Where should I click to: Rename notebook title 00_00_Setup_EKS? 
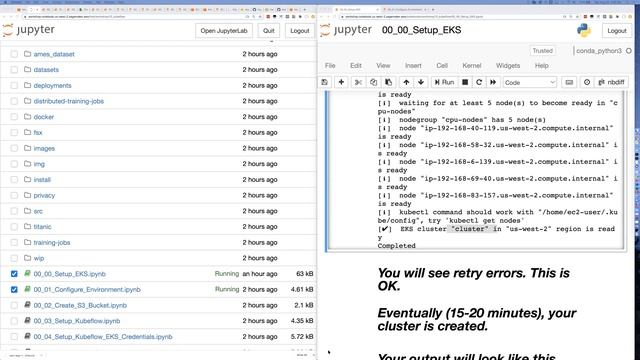pyautogui.click(x=421, y=30)
